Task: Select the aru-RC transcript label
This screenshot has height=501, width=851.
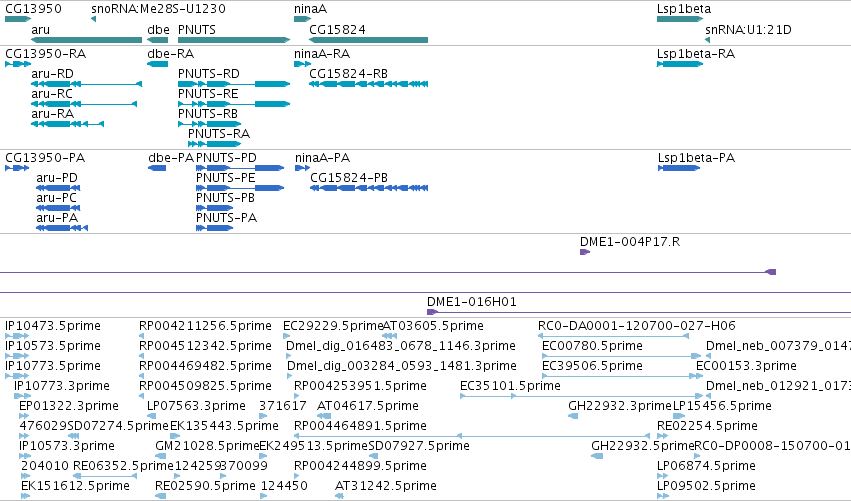Action: point(52,93)
